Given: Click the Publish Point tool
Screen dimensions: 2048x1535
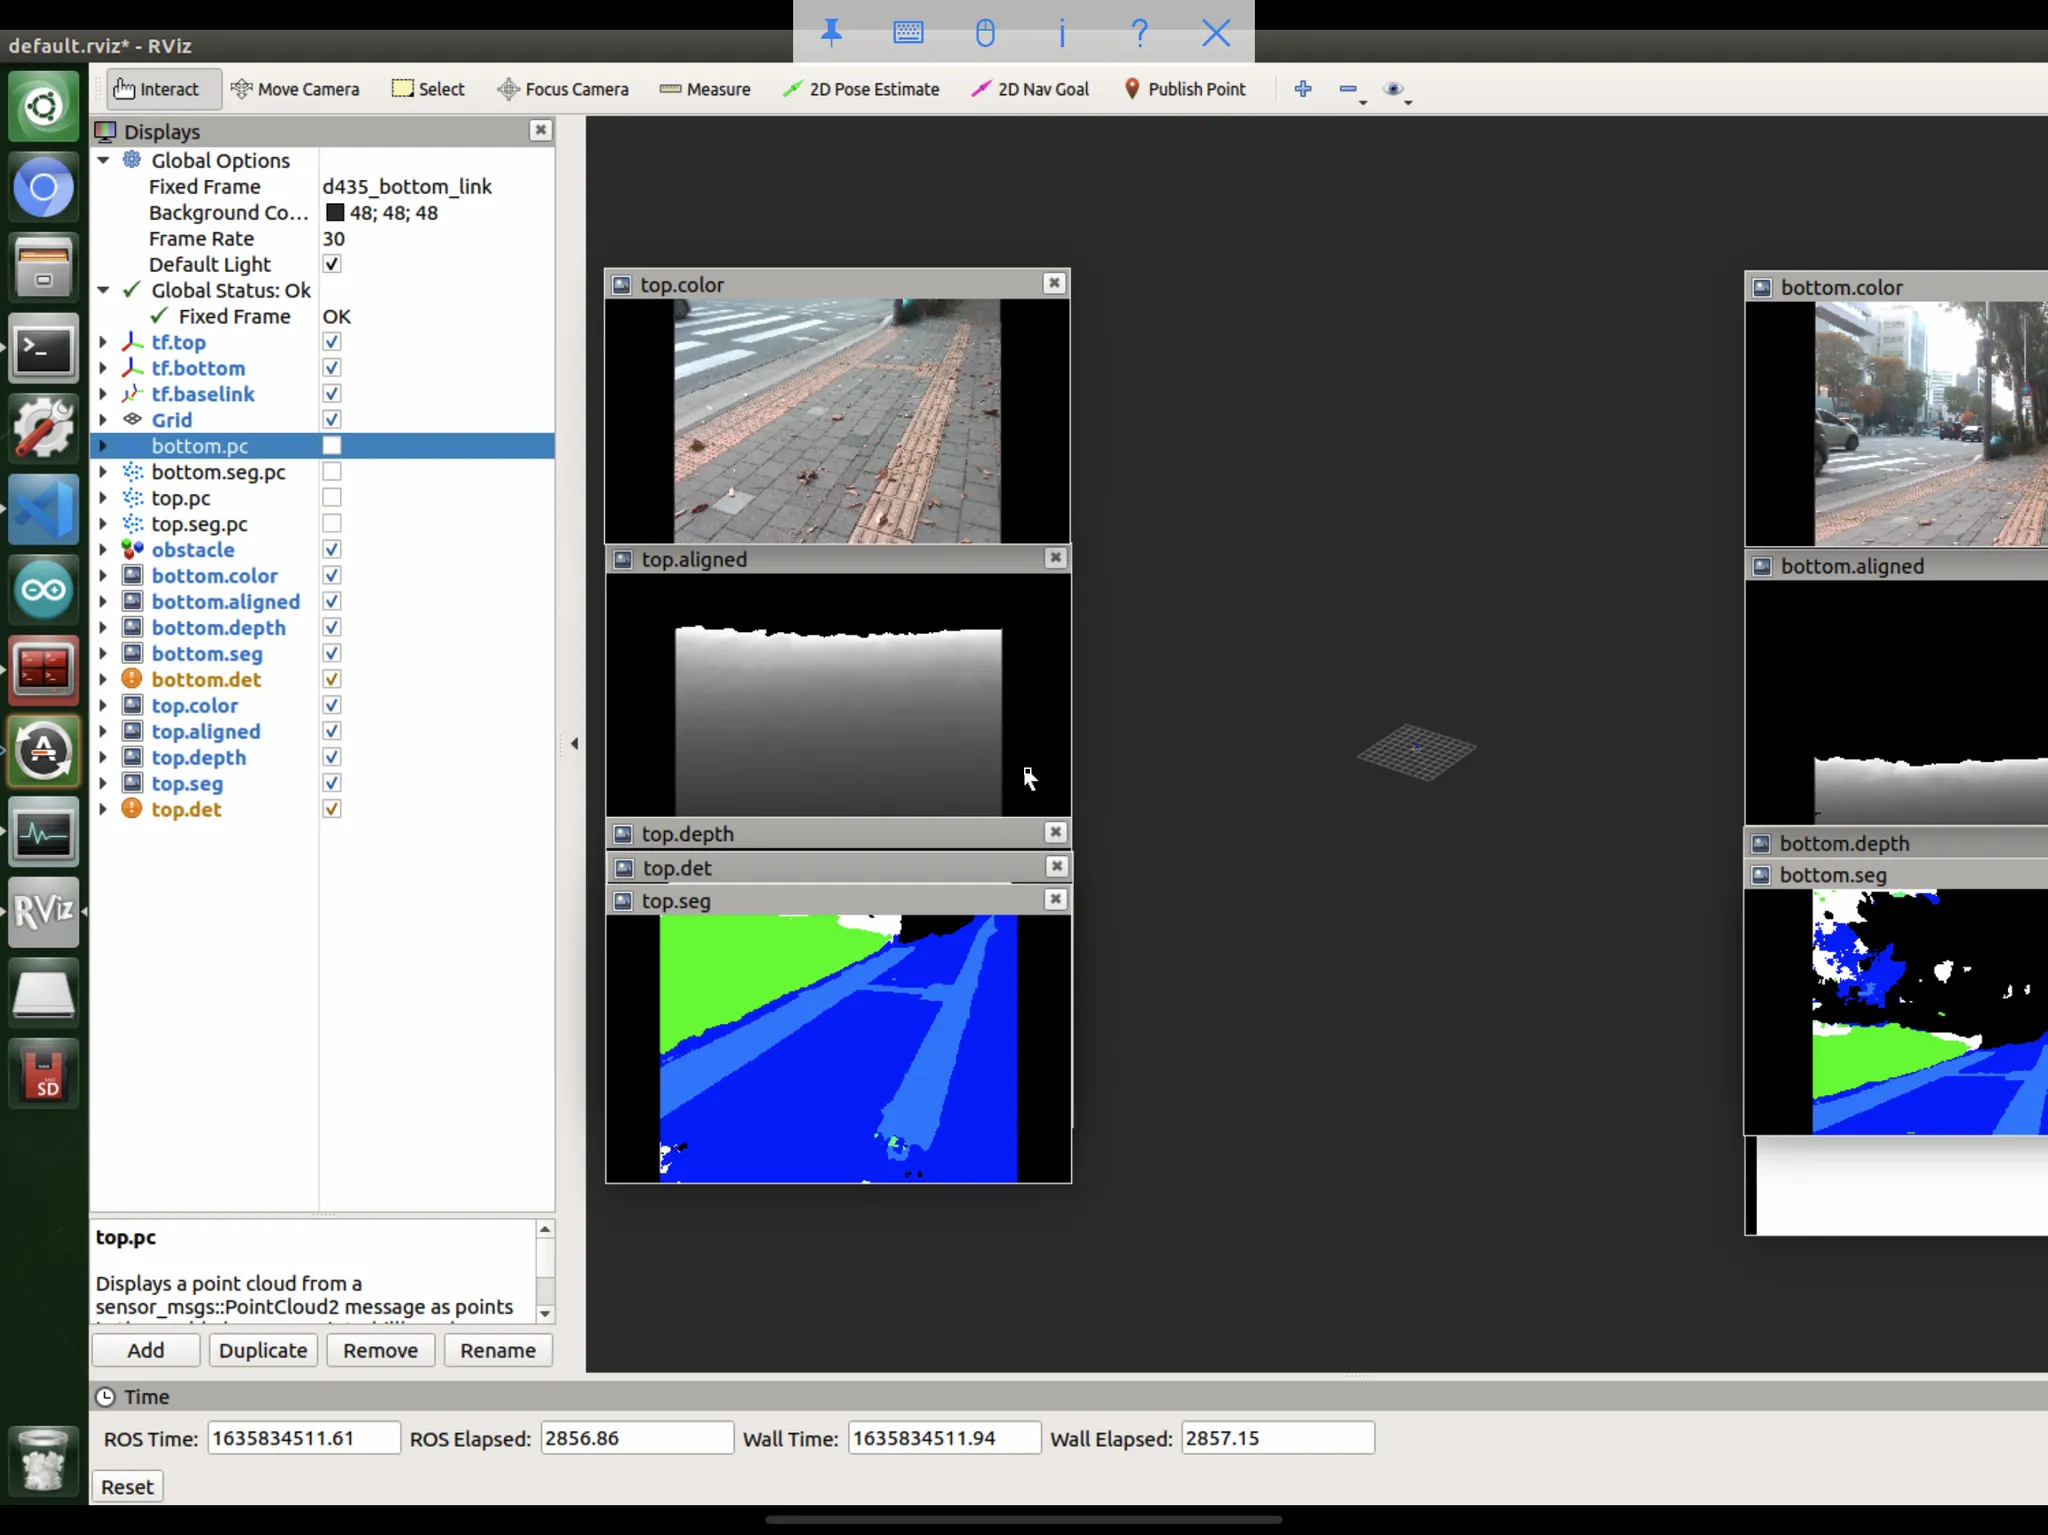Looking at the screenshot, I should tap(1185, 89).
